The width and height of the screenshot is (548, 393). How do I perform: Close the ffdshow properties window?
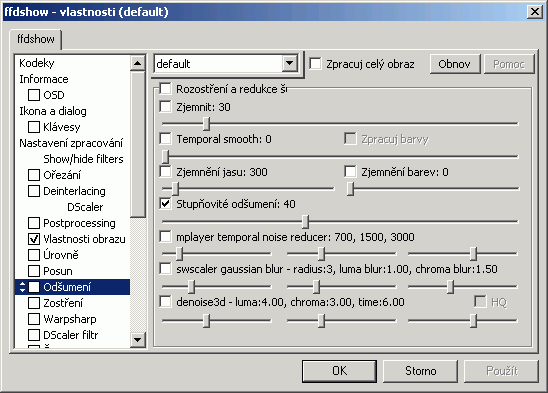pos(535,12)
